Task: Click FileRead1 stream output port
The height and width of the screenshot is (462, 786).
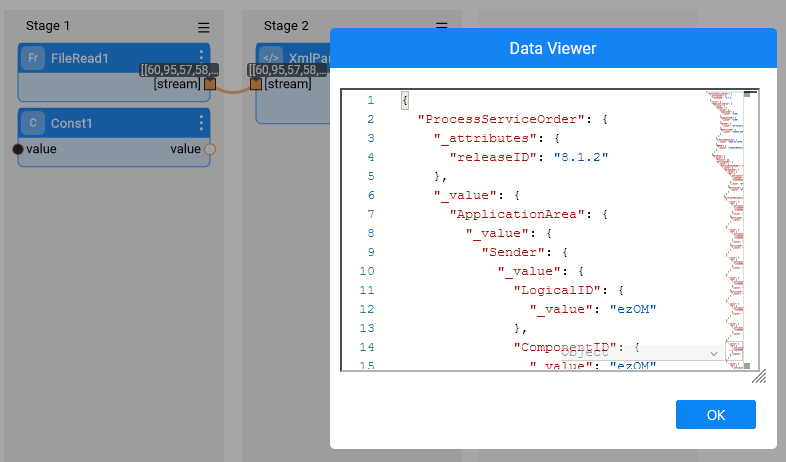Action: (x=210, y=84)
